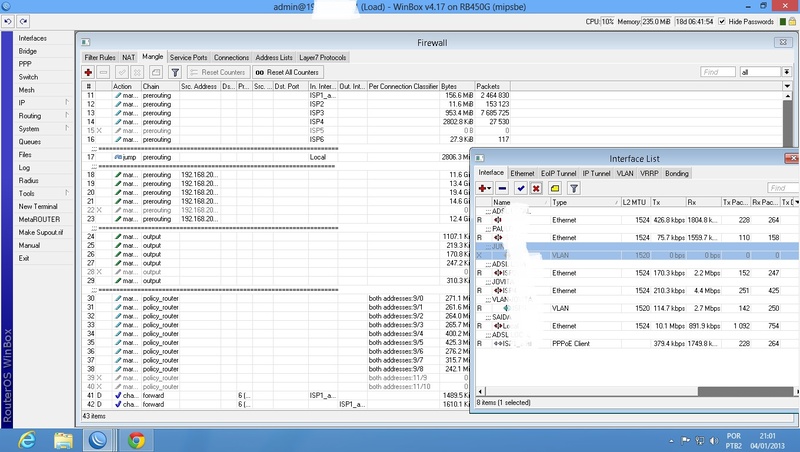Sort interfaces by Name column header
This screenshot has width=800, height=452.
(520, 202)
